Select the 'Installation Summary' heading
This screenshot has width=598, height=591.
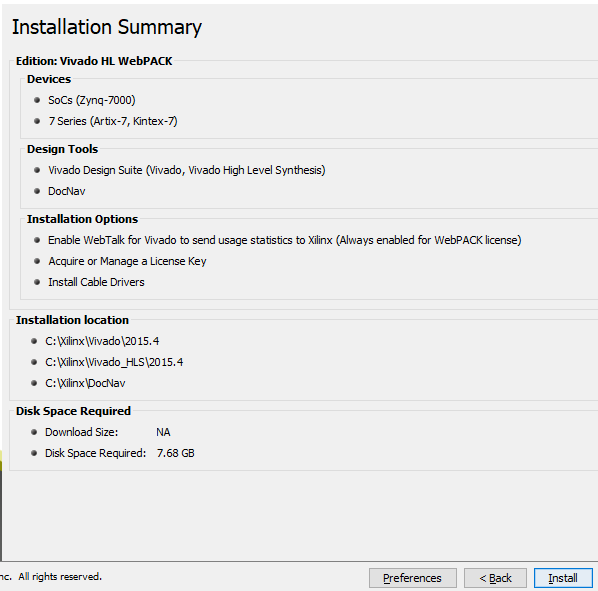pyautogui.click(x=107, y=27)
